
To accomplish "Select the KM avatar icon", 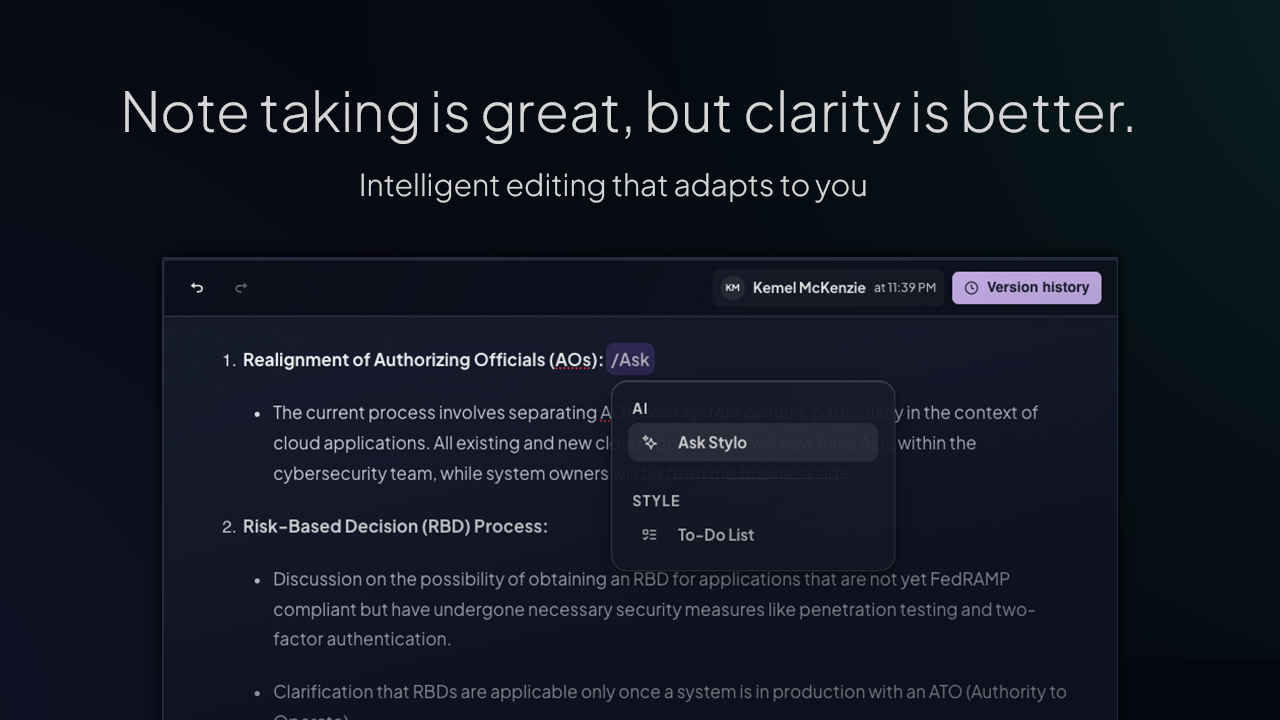I will [732, 287].
